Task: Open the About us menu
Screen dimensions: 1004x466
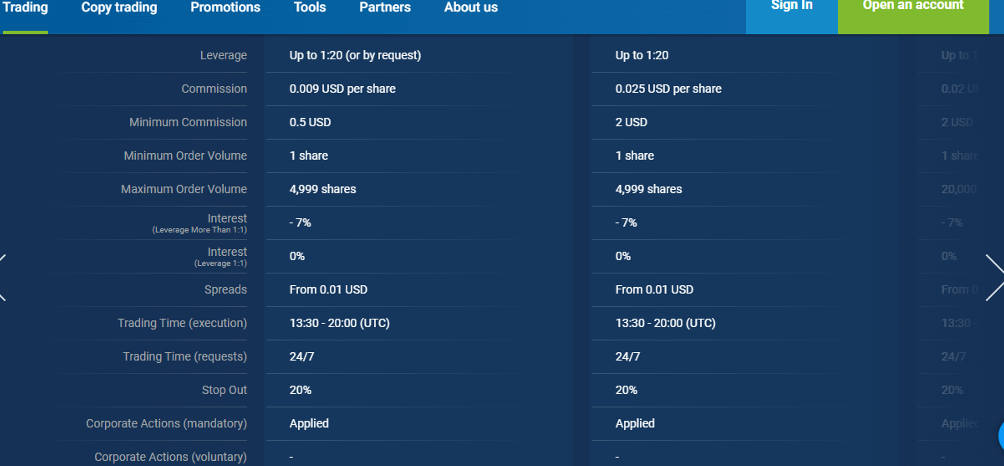Action: [471, 7]
